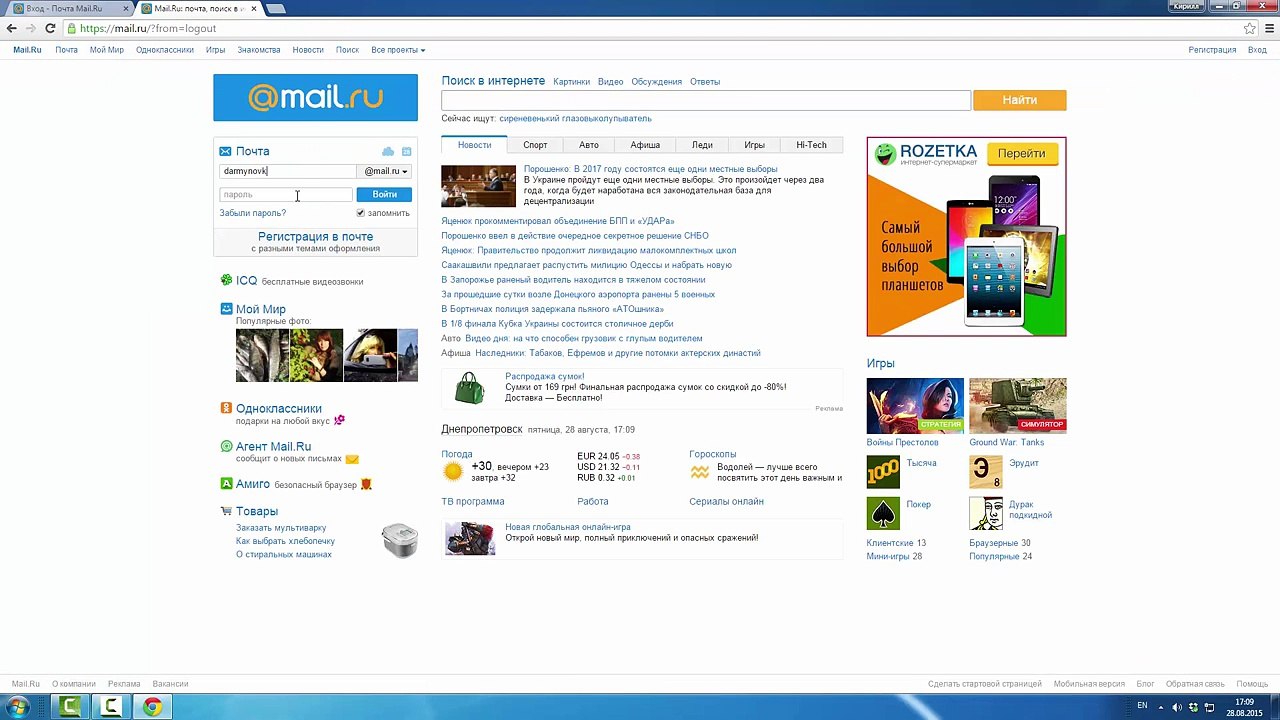Open the ТВ программа link
Screen dimensions: 1280x720
tap(473, 501)
